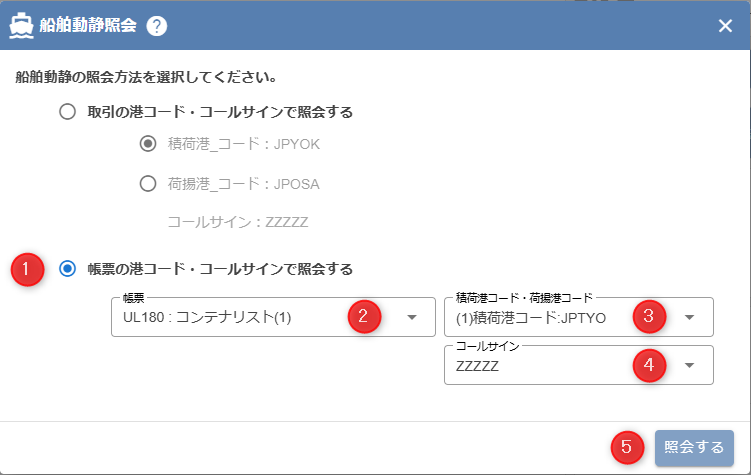Viewport: 751px width, 475px height.
Task: Click the ship icon in the title bar
Action: click(21, 26)
